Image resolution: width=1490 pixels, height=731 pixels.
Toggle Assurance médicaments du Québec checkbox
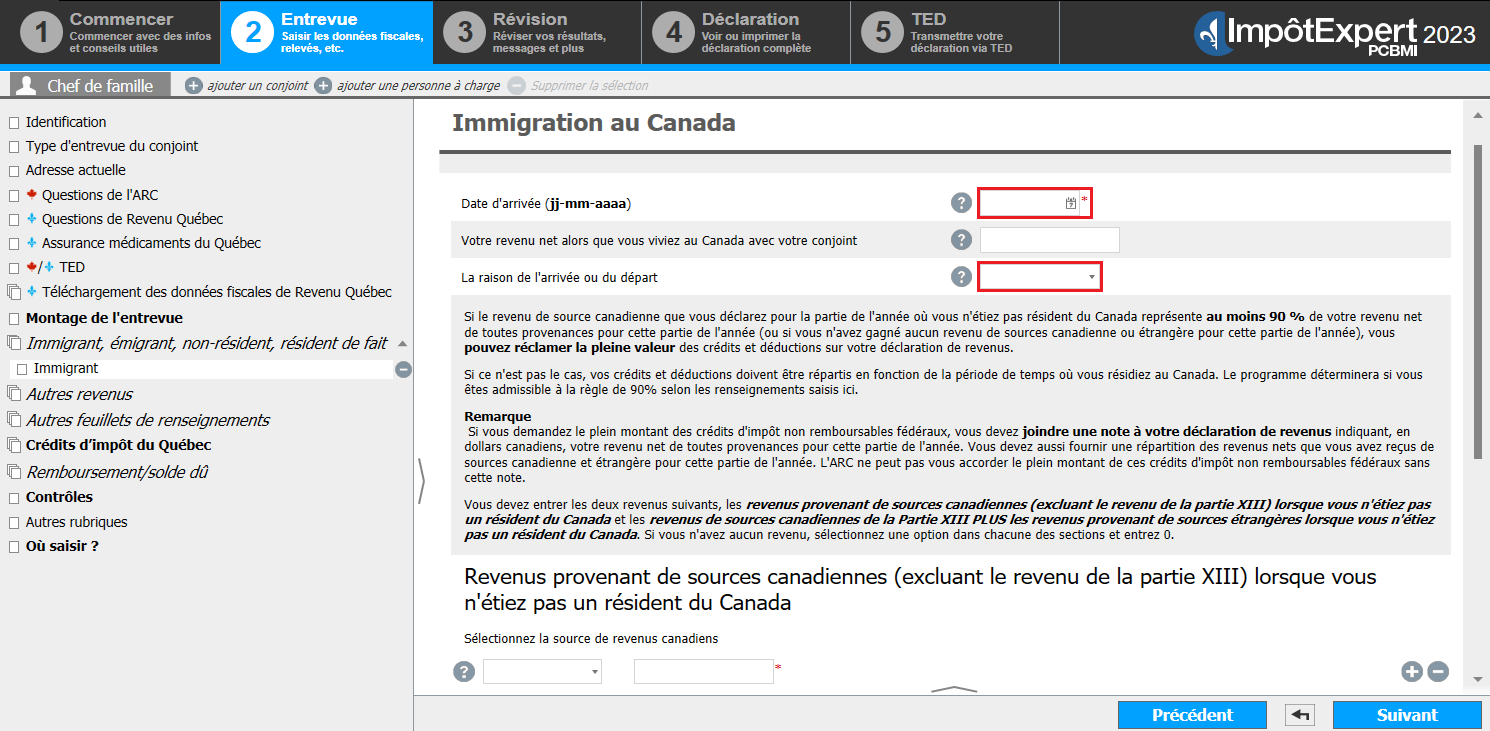(14, 244)
